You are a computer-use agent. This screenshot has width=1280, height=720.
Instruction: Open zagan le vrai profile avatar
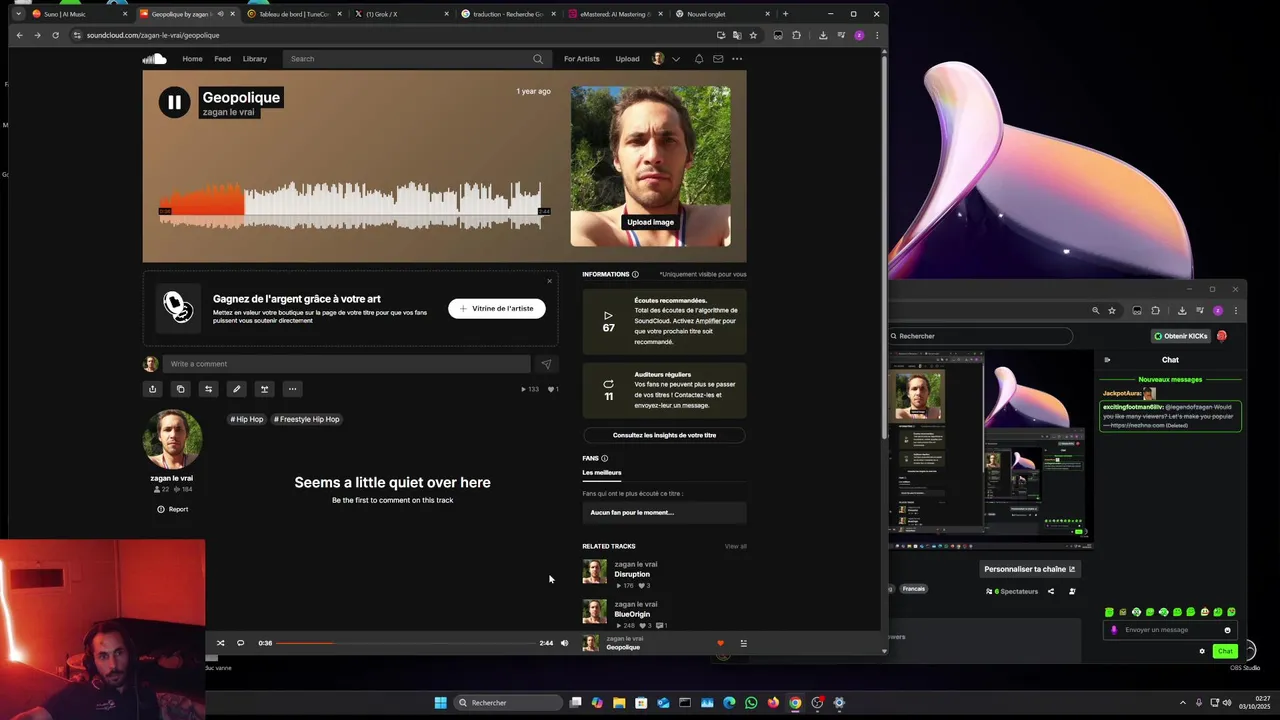[x=172, y=438]
